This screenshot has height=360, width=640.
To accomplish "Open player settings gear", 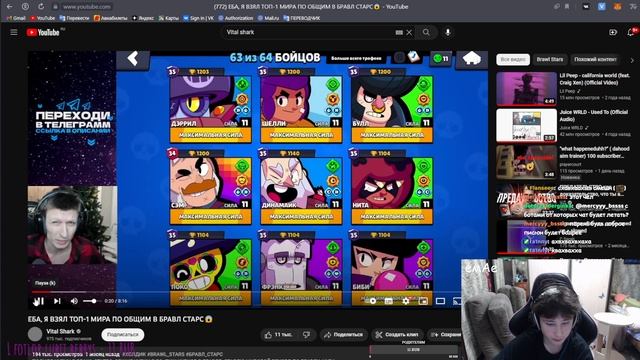I will coord(406,301).
